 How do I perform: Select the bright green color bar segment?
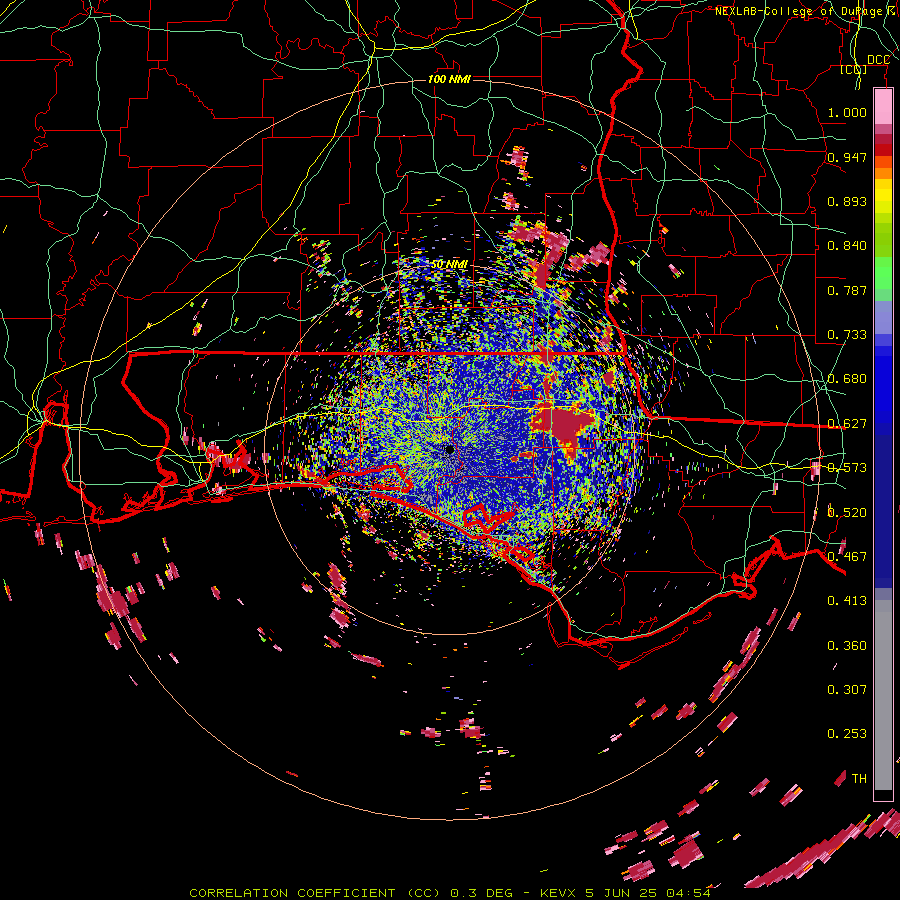tap(883, 273)
